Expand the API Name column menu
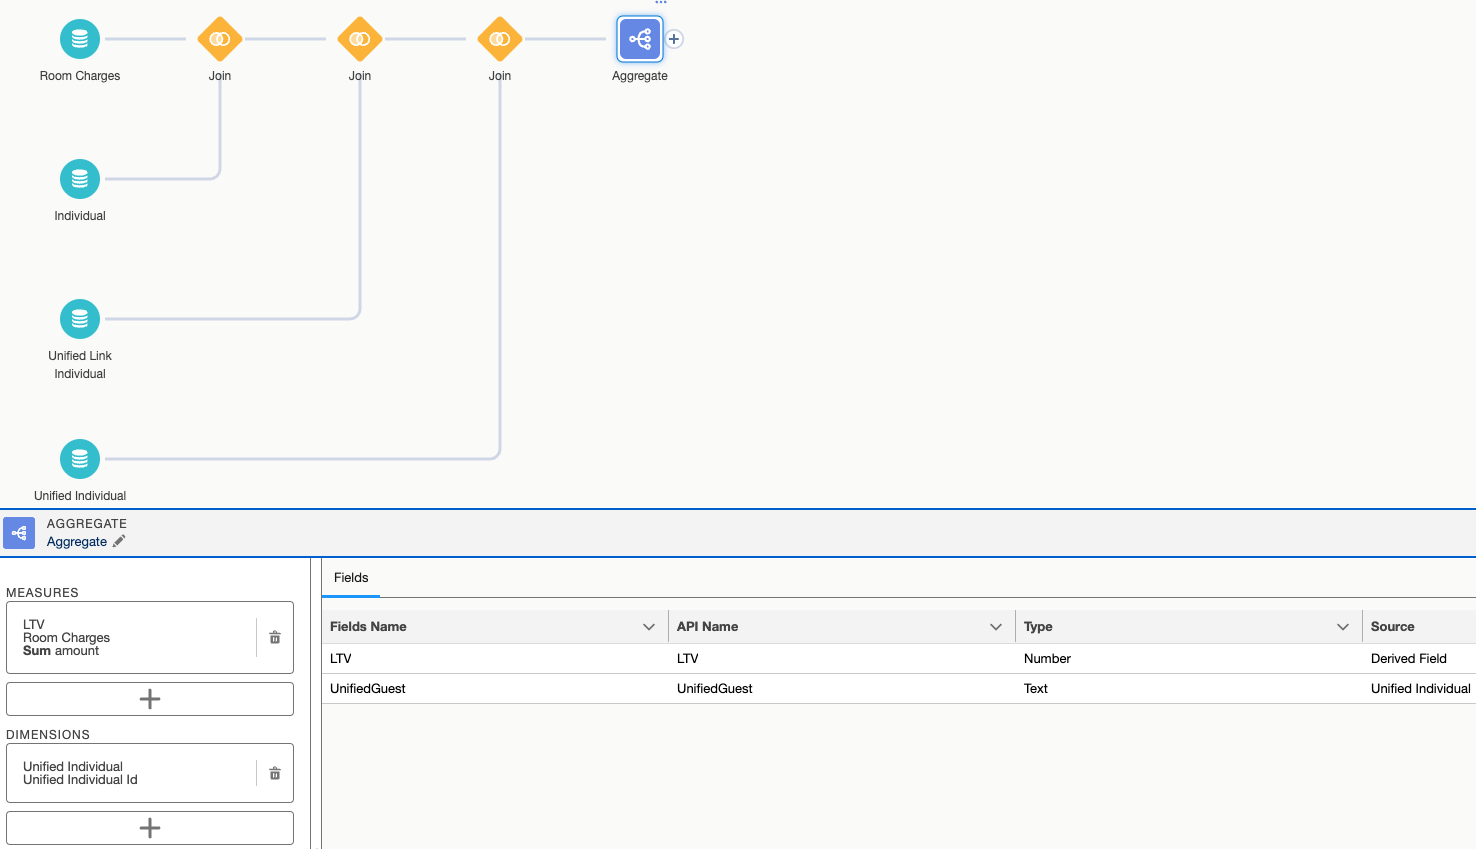Viewport: 1476px width, 849px height. pos(996,627)
